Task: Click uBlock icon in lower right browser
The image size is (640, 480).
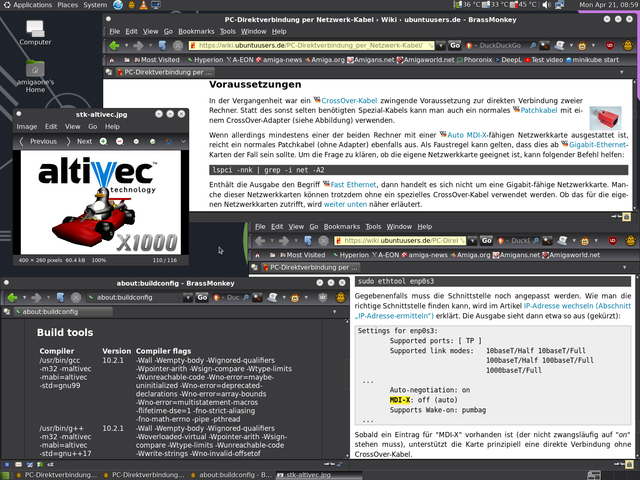Action: pyautogui.click(x=613, y=241)
